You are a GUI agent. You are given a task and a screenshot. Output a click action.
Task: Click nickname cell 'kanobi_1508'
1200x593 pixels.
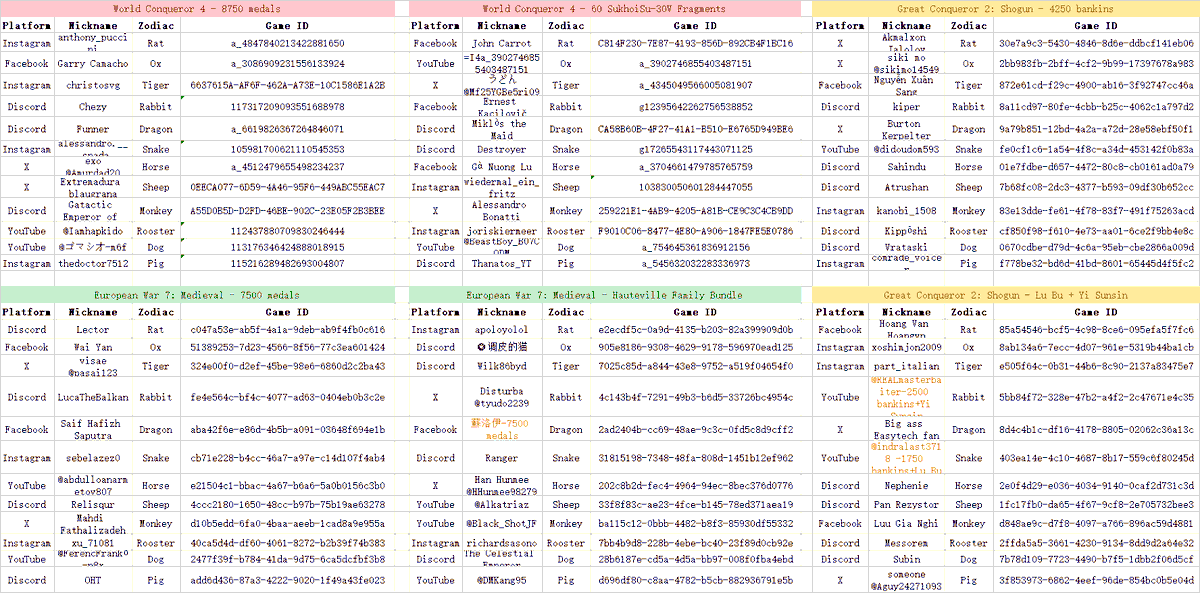[x=906, y=211]
